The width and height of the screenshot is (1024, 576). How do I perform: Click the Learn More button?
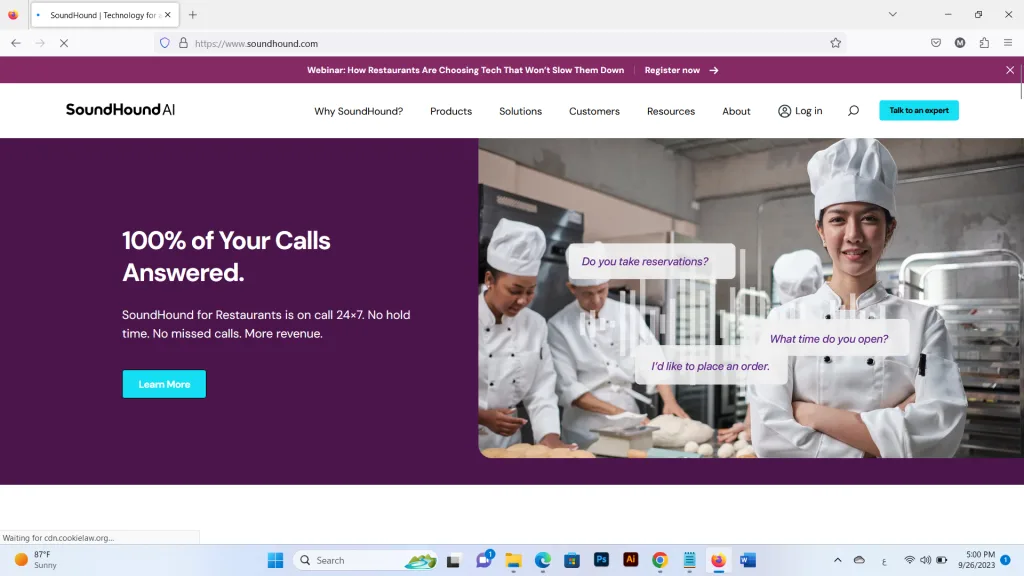pos(164,384)
